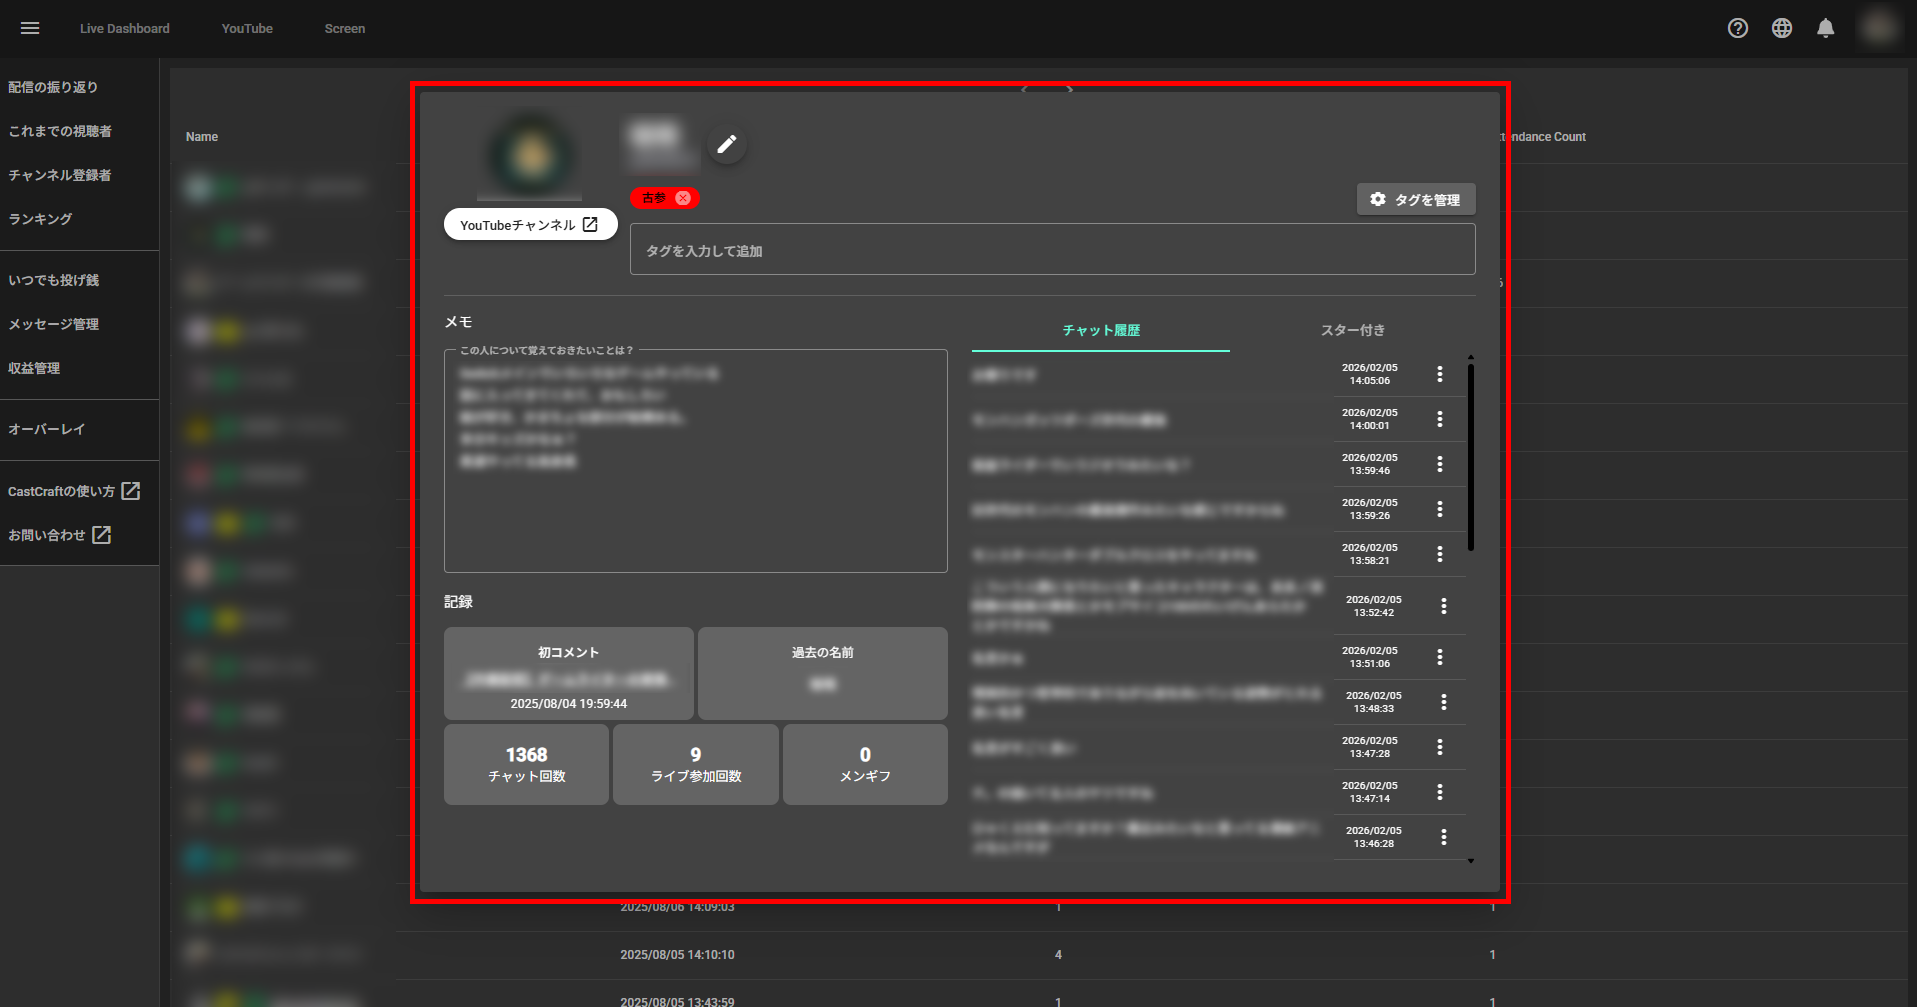Screen dimensions: 1917x1007
Task: Go to メッセージ管理 in the sidebar
Action: (52, 323)
